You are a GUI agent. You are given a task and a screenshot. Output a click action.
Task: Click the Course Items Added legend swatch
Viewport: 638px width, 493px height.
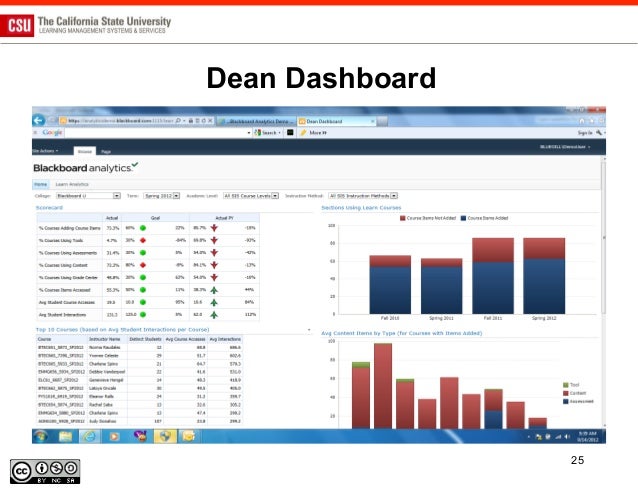tap(463, 218)
